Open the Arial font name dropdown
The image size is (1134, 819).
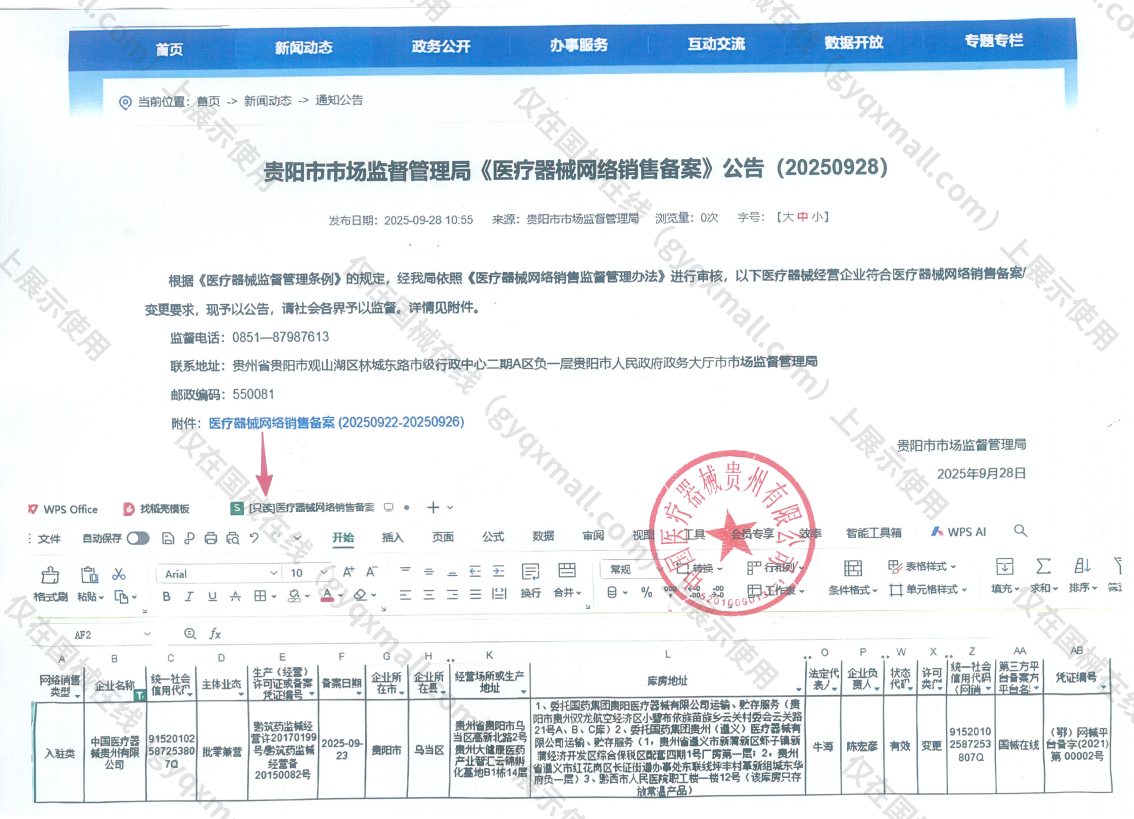tap(274, 573)
